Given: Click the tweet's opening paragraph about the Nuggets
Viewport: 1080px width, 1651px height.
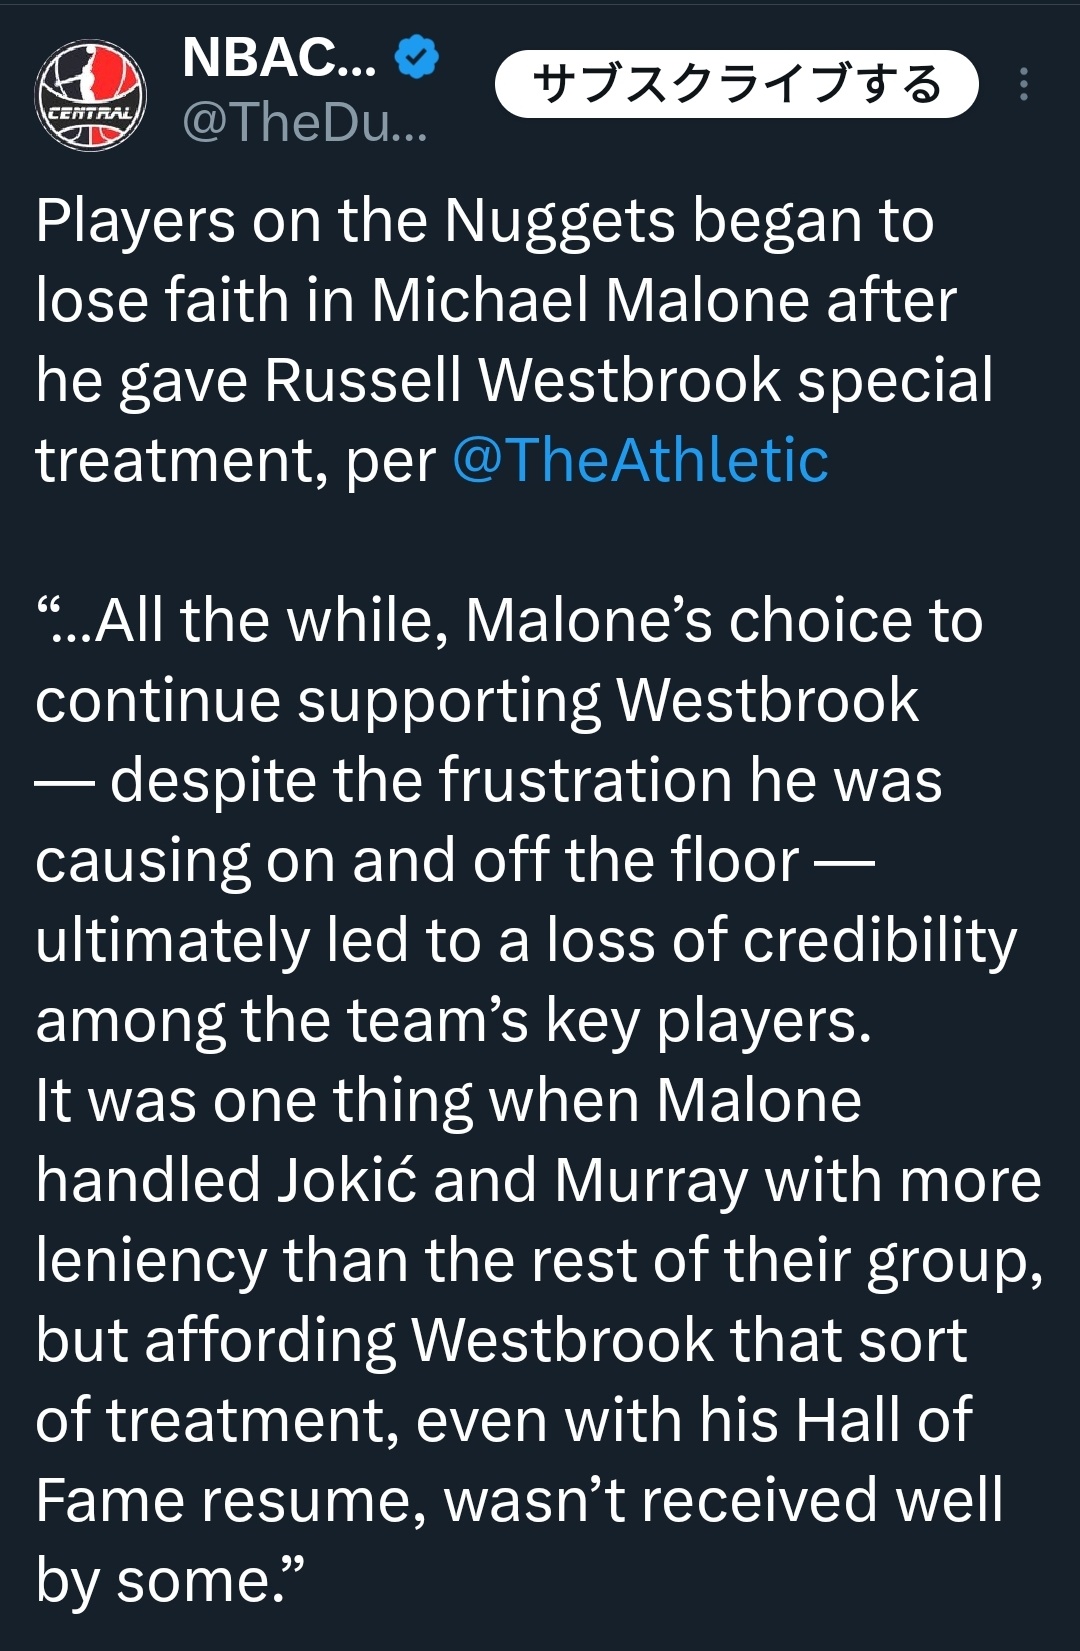Looking at the screenshot, I should (x=515, y=340).
